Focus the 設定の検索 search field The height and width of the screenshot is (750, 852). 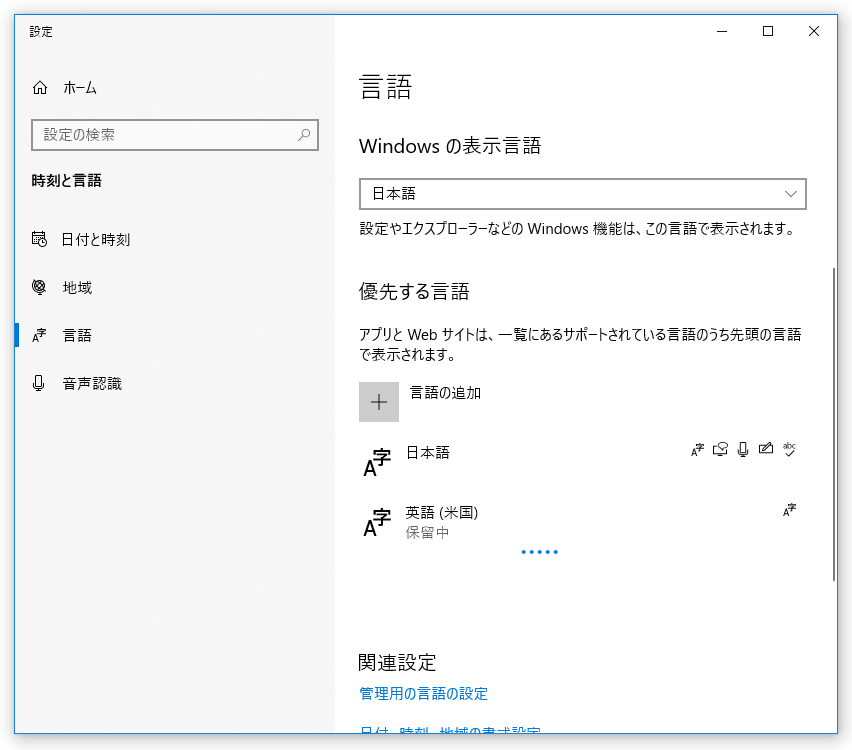point(175,135)
